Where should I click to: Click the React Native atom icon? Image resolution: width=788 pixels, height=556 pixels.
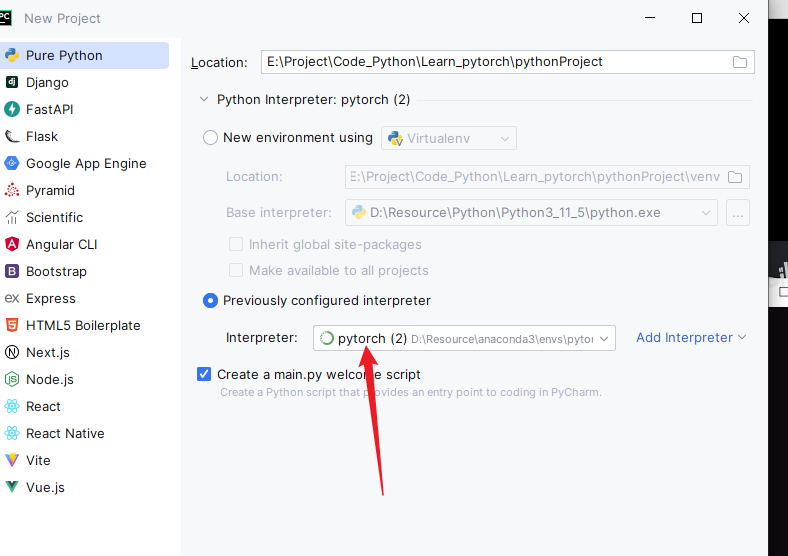coord(12,433)
